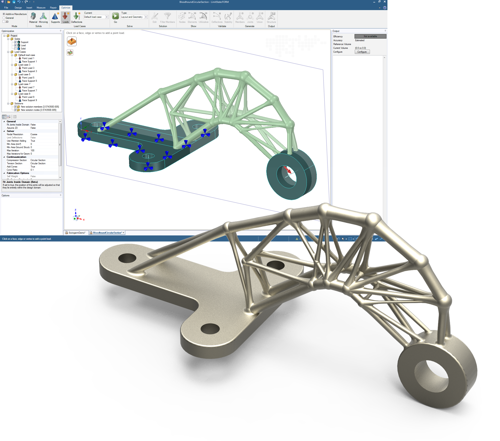Click the small icon below the orange viewport icon
500x441 pixels.
pos(70,52)
